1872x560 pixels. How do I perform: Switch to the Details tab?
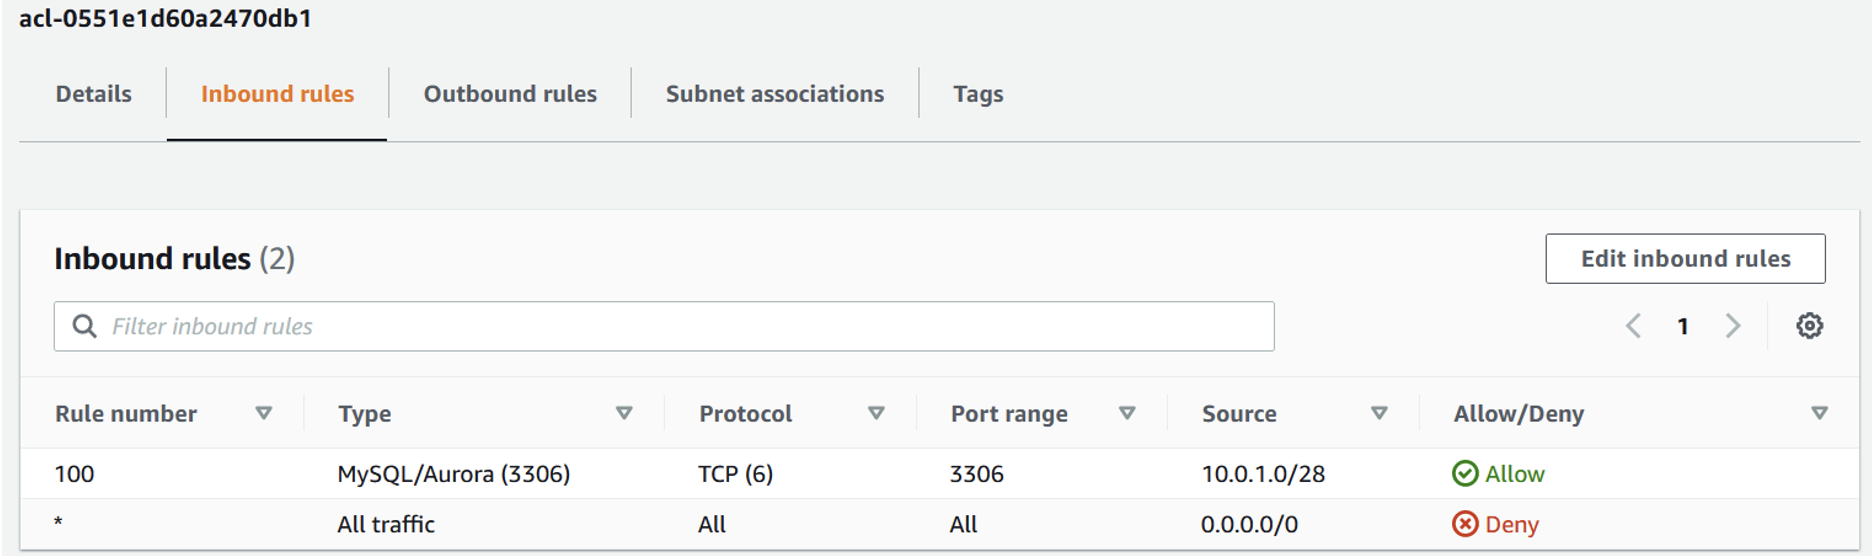click(93, 94)
